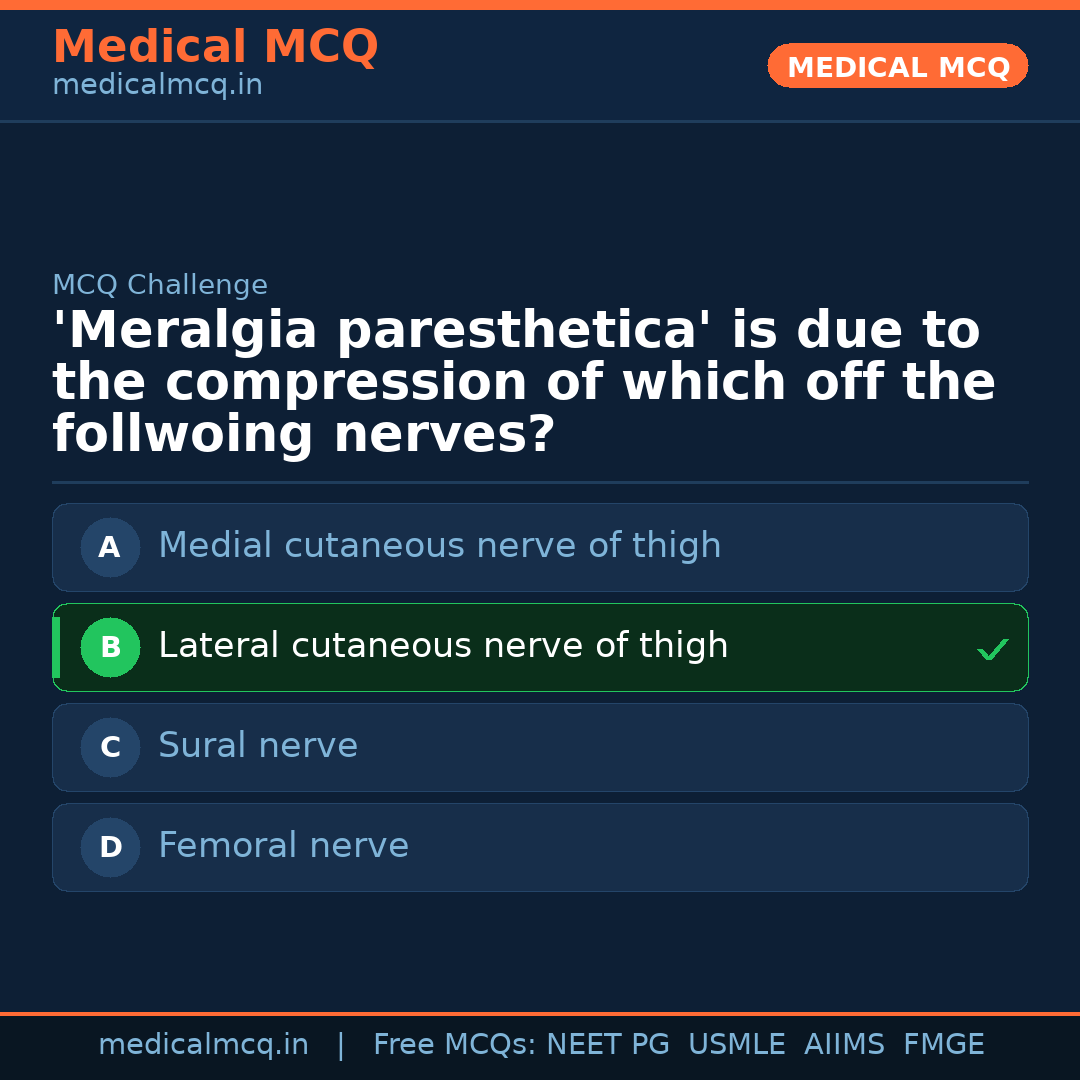Click the circular D badge icon
1080x1080 pixels.
tap(110, 847)
